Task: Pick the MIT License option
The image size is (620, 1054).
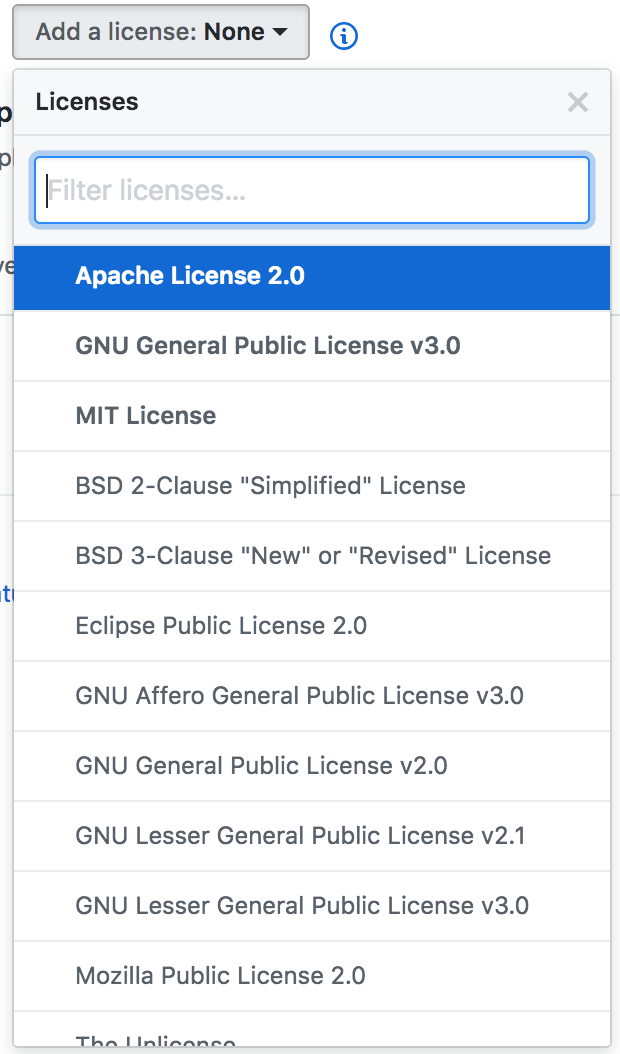Action: point(312,416)
